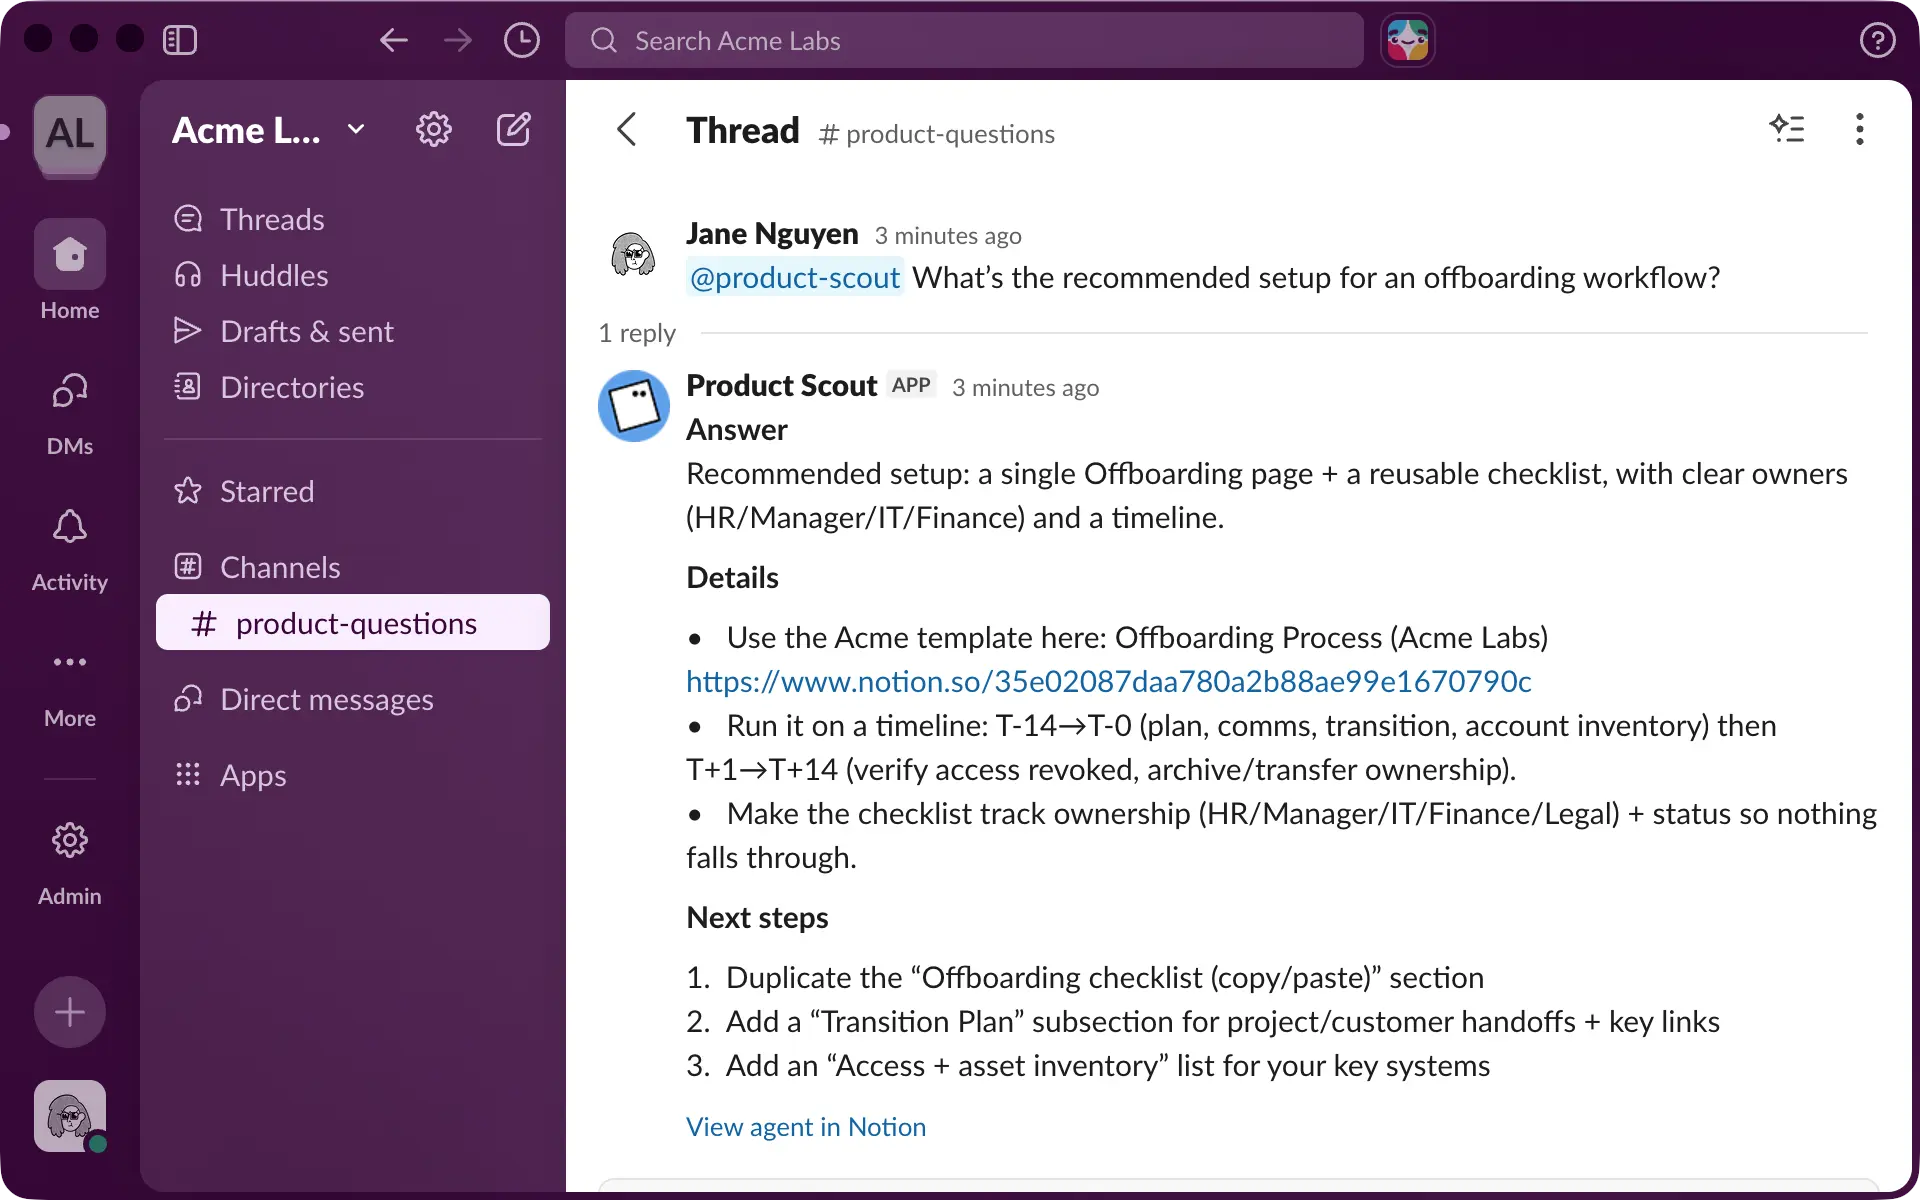The height and width of the screenshot is (1200, 1920).
Task: Click the APP badge next to Product Scout
Action: coord(911,385)
